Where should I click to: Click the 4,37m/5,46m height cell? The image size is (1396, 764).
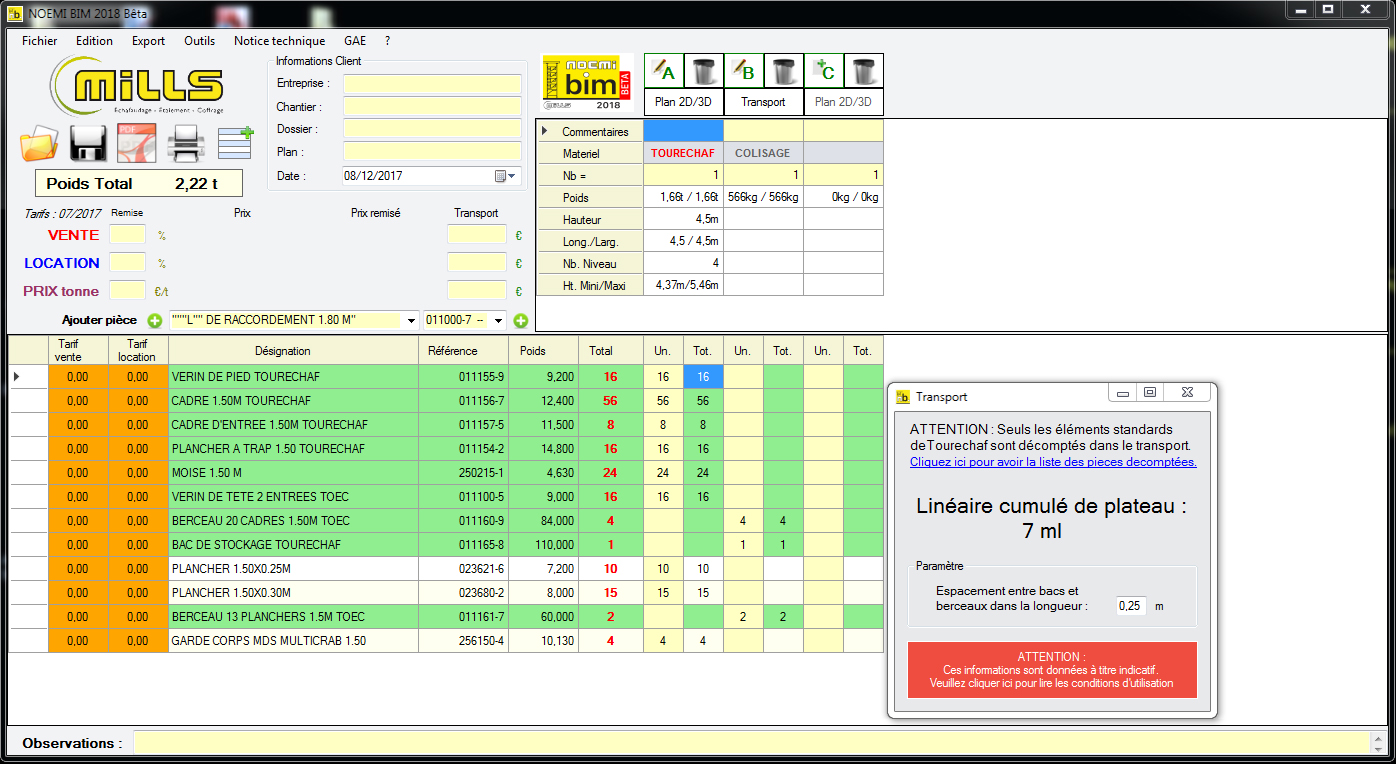click(683, 285)
